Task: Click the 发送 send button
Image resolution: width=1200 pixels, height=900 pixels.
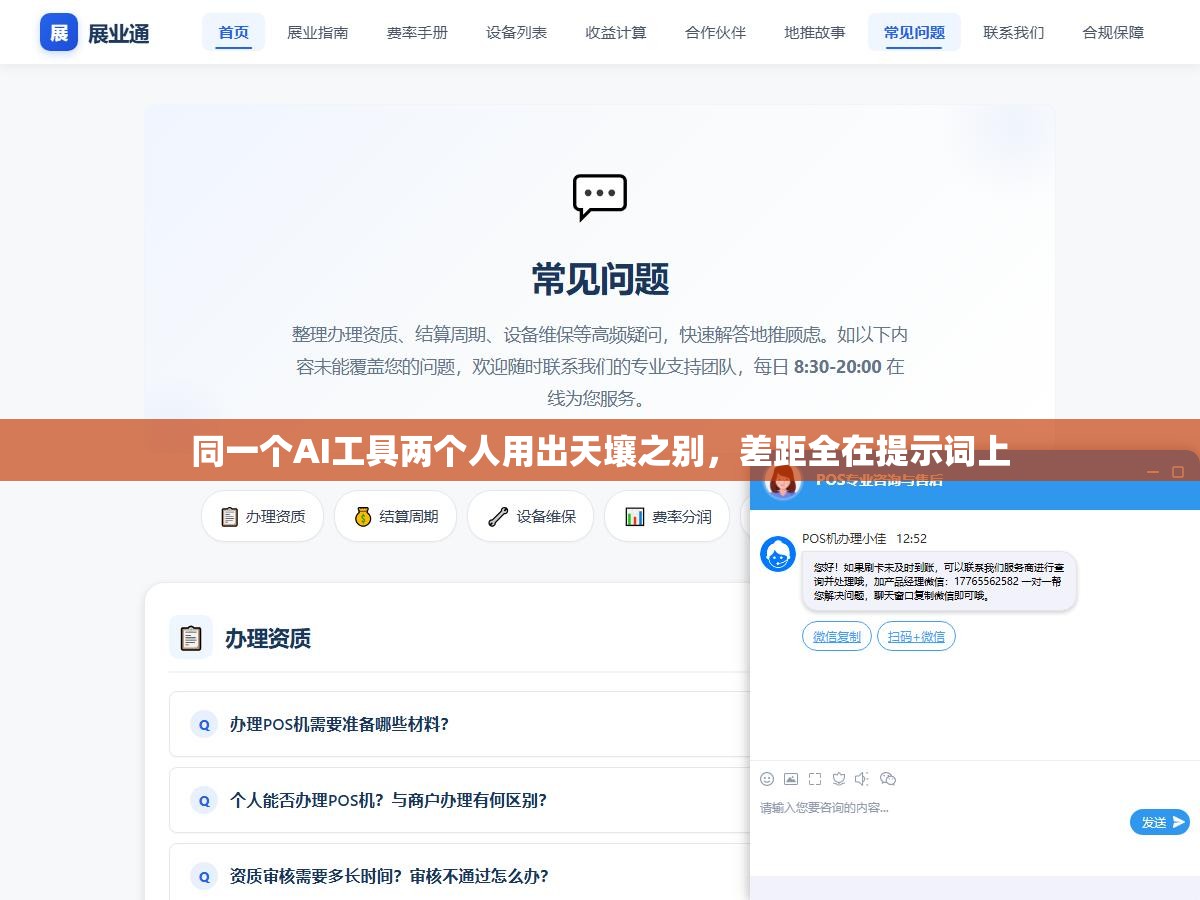Action: tap(1160, 822)
